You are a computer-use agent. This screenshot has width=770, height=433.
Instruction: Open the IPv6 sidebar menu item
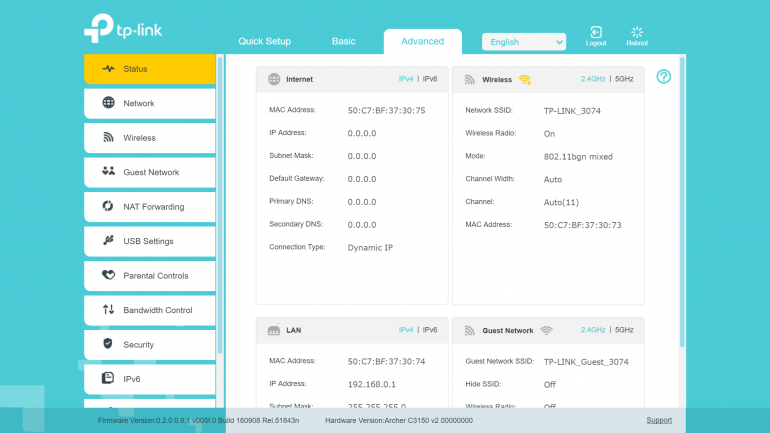click(150, 379)
